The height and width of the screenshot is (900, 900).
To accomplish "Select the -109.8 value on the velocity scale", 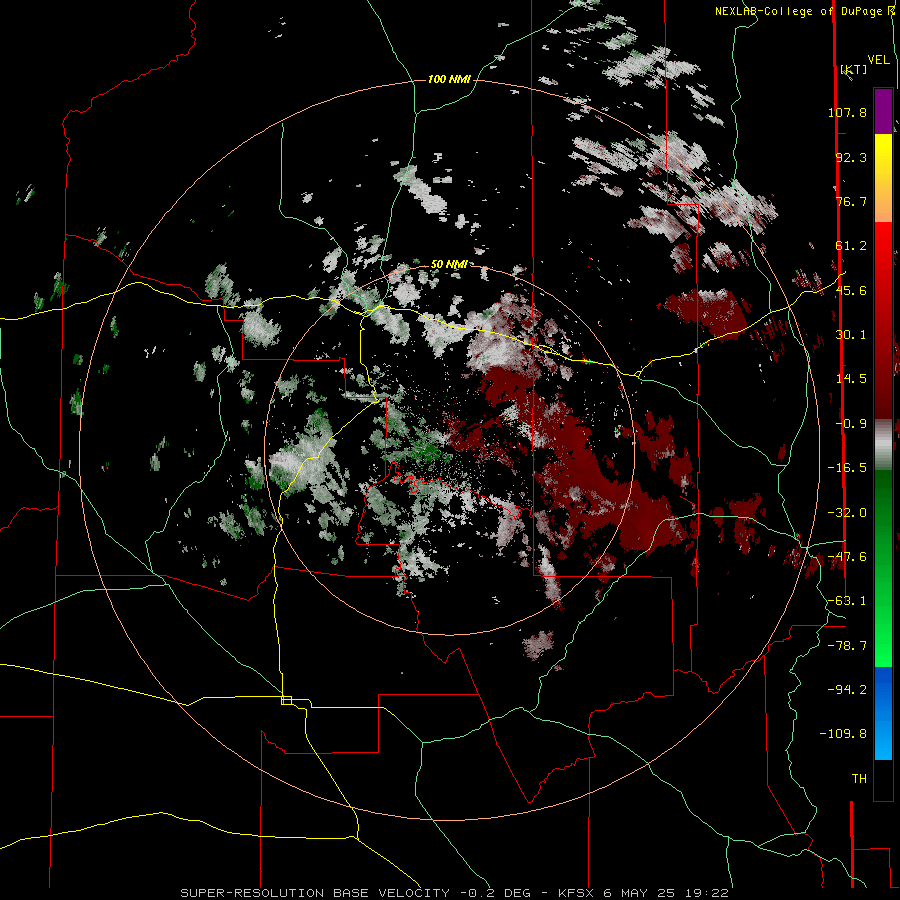I will coord(843,734).
